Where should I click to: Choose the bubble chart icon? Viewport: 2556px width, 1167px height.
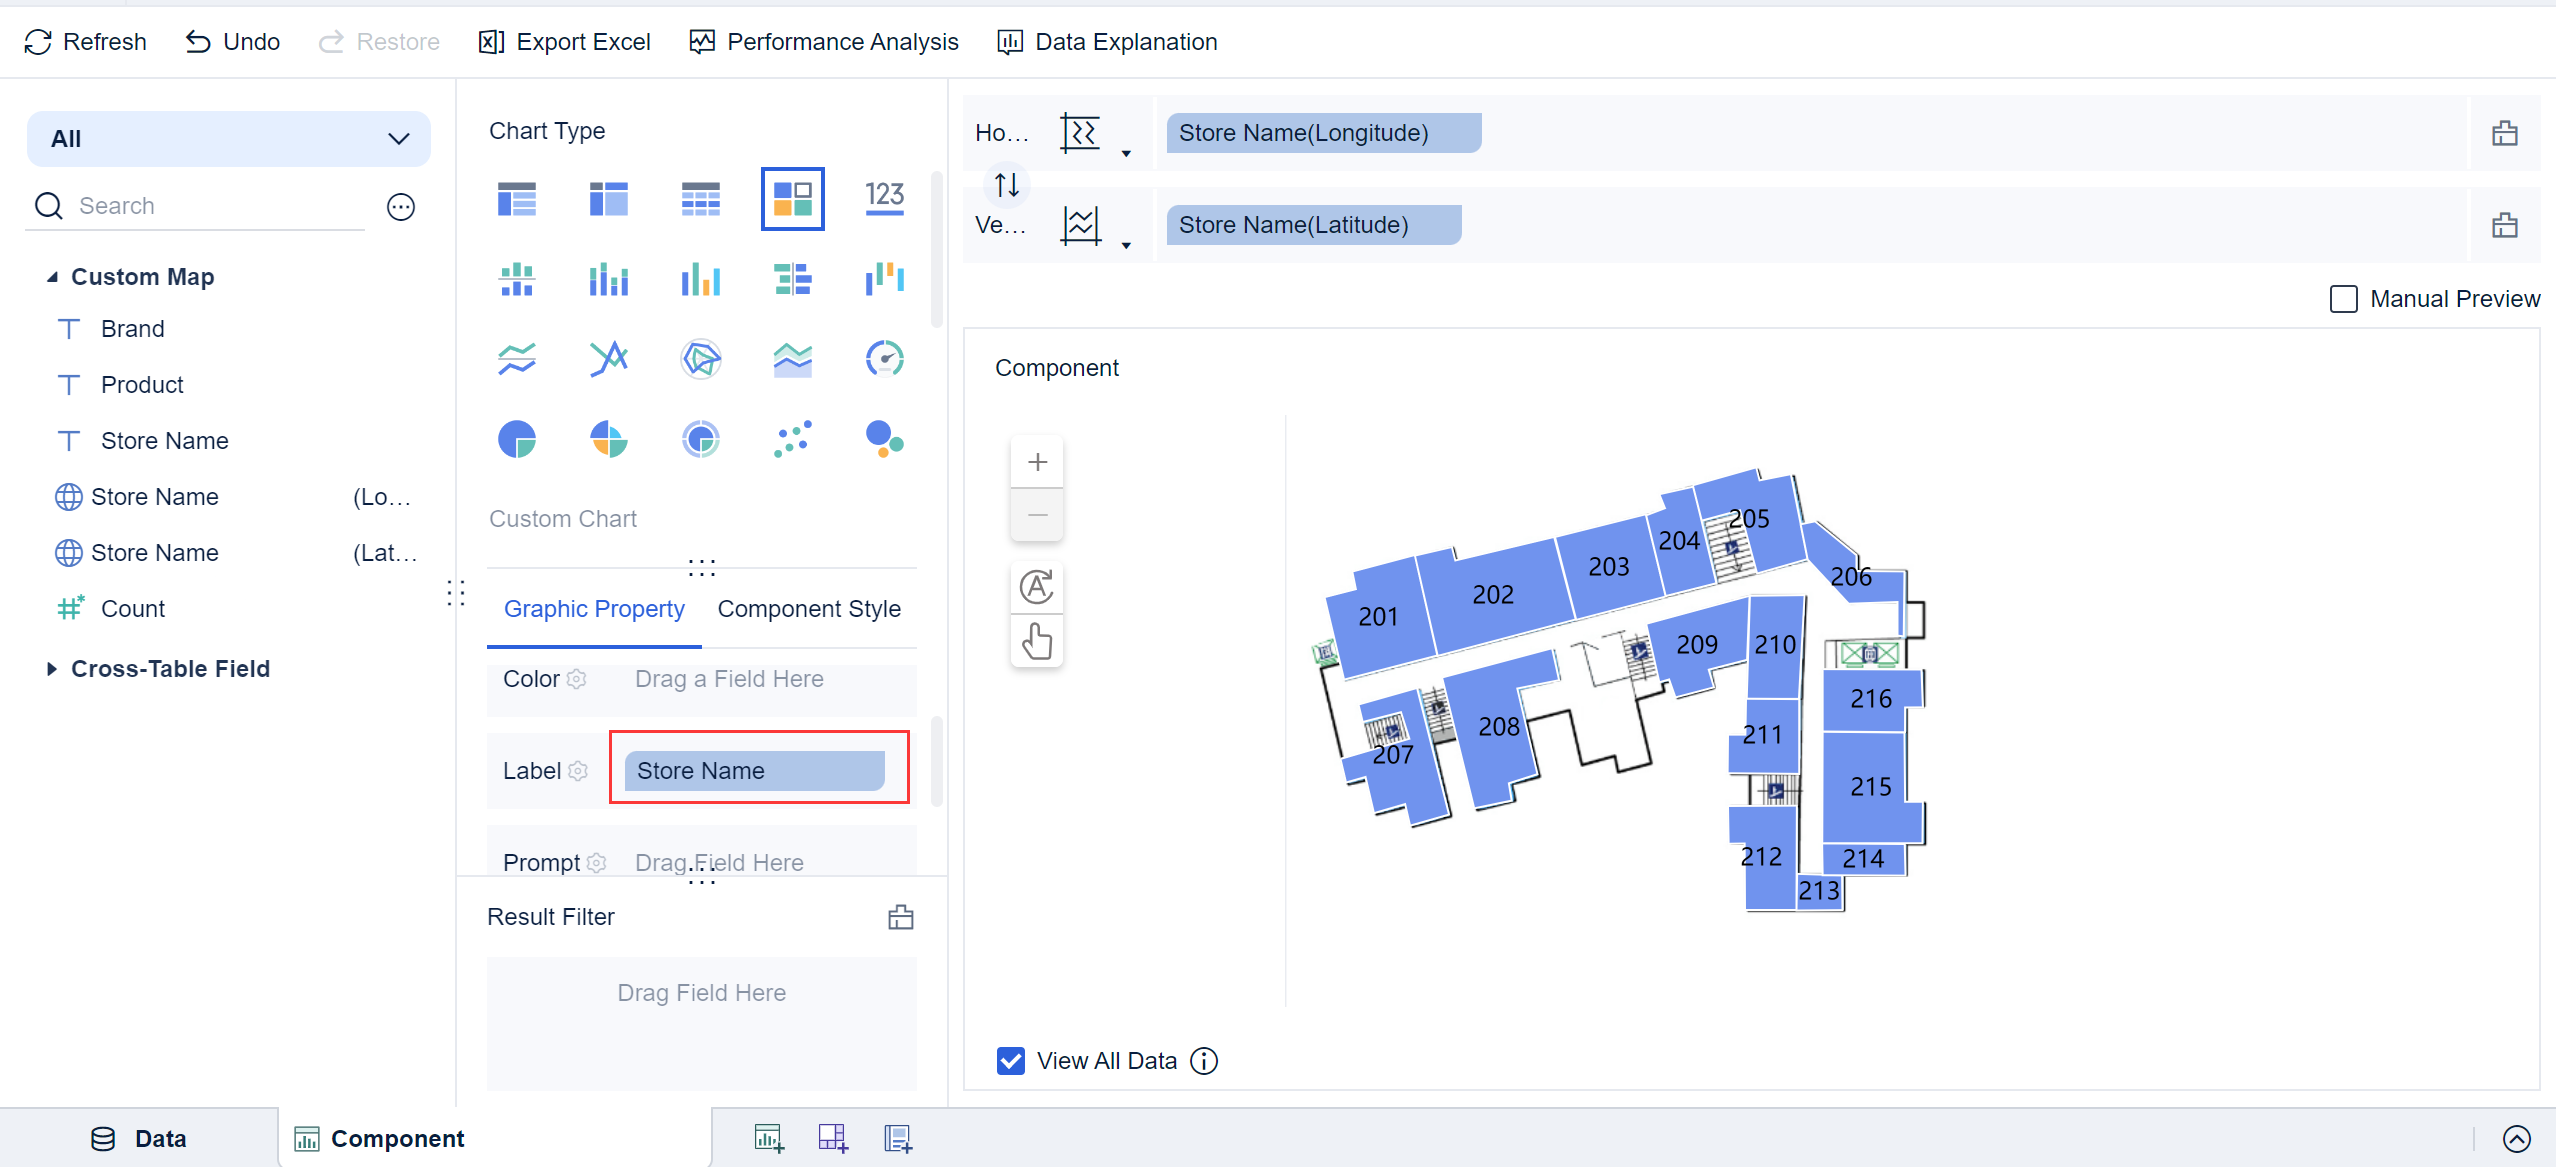click(x=885, y=439)
